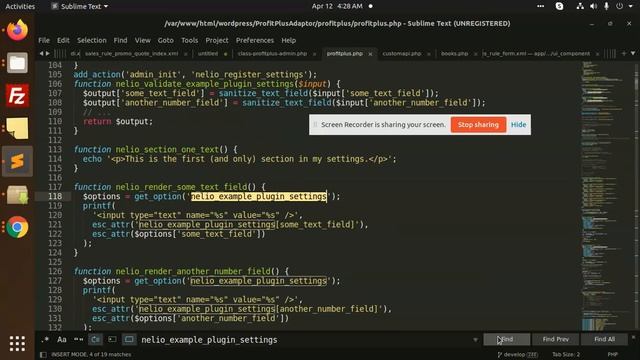Change PHP syntax in status bar
The height and width of the screenshot is (360, 640).
(x=612, y=355)
